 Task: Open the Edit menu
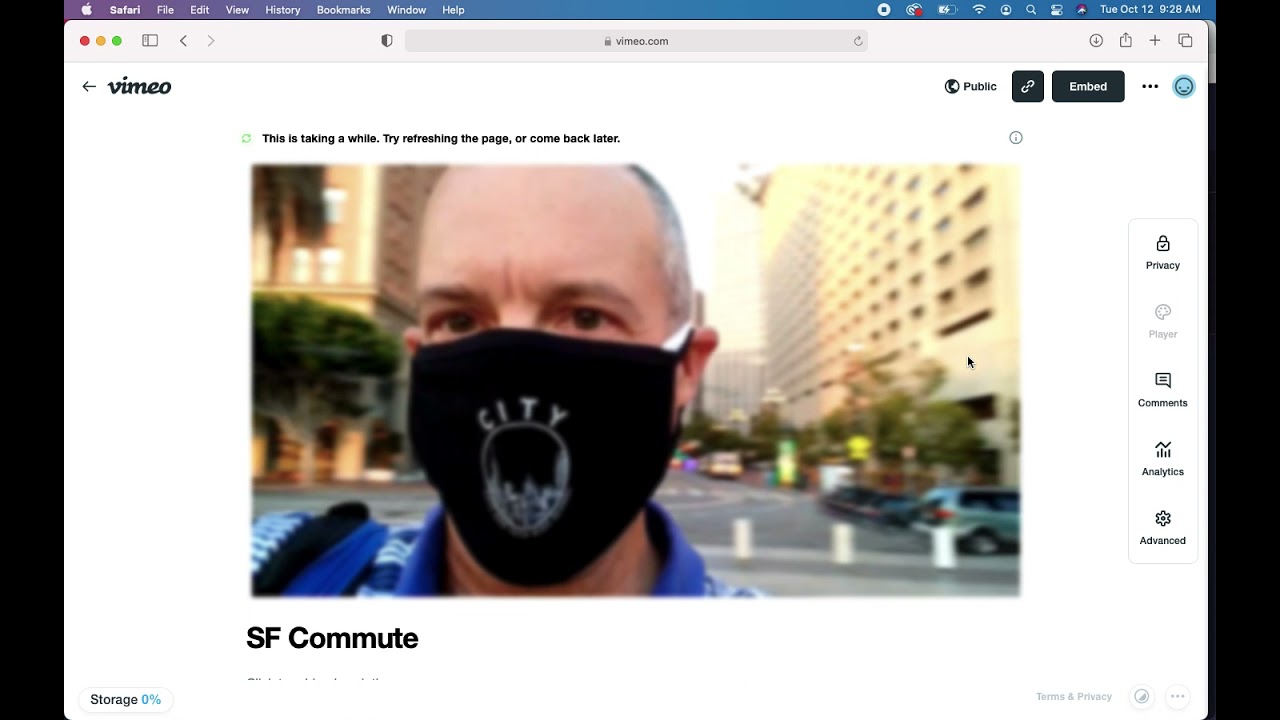200,10
